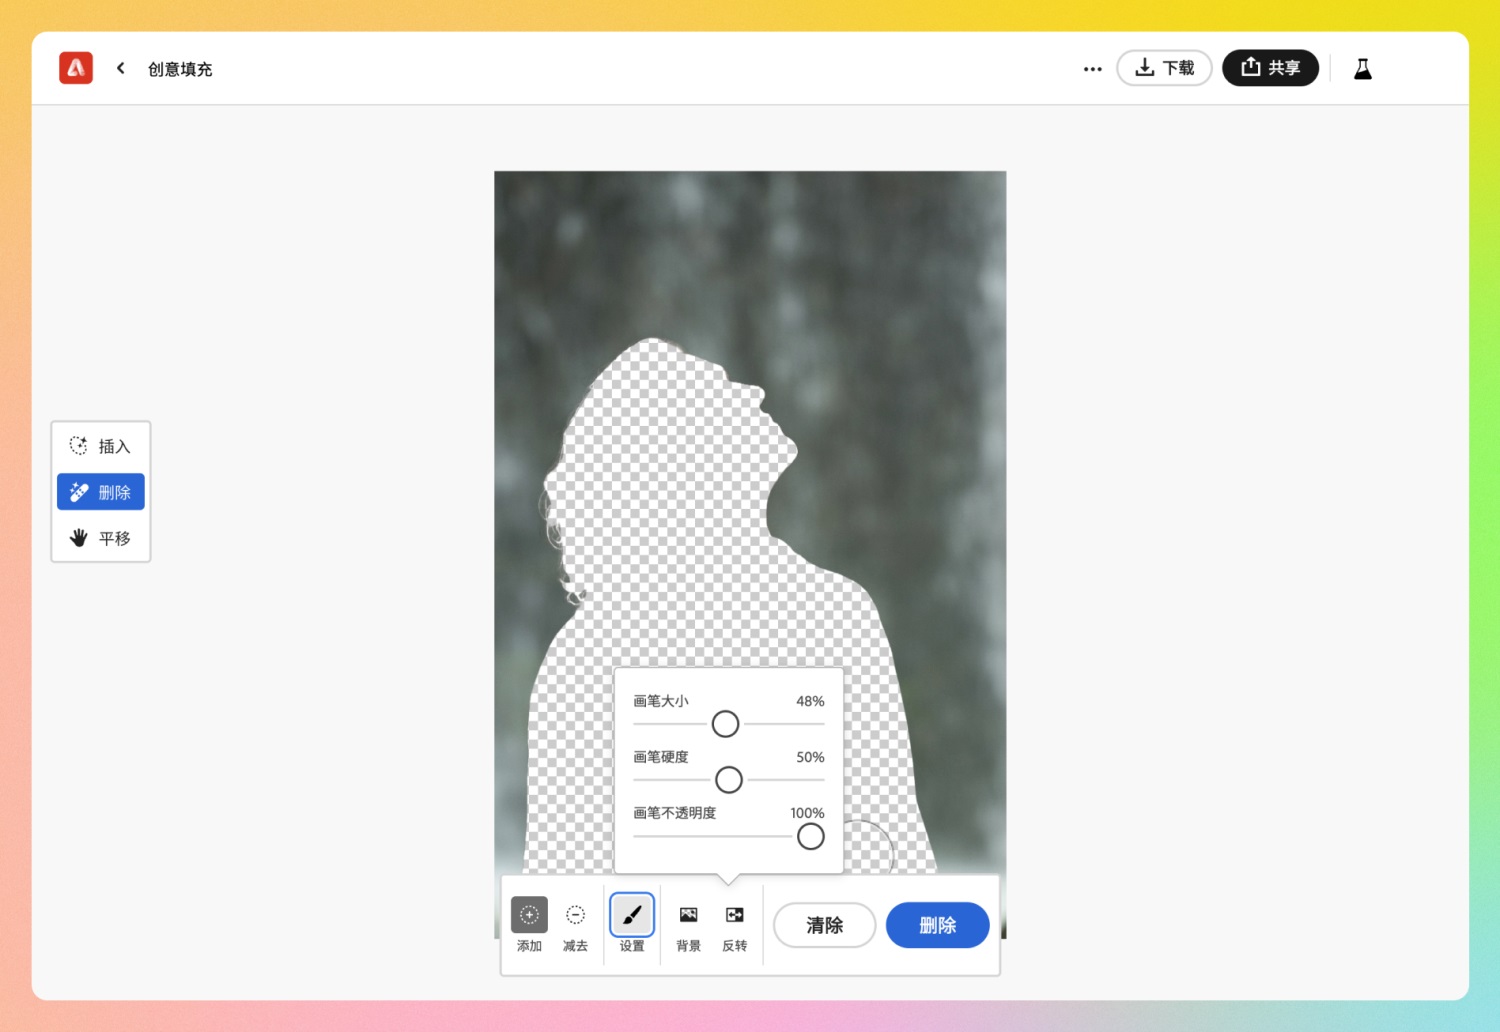The image size is (1500, 1032).
Task: Click the 共享 share button
Action: (x=1270, y=68)
